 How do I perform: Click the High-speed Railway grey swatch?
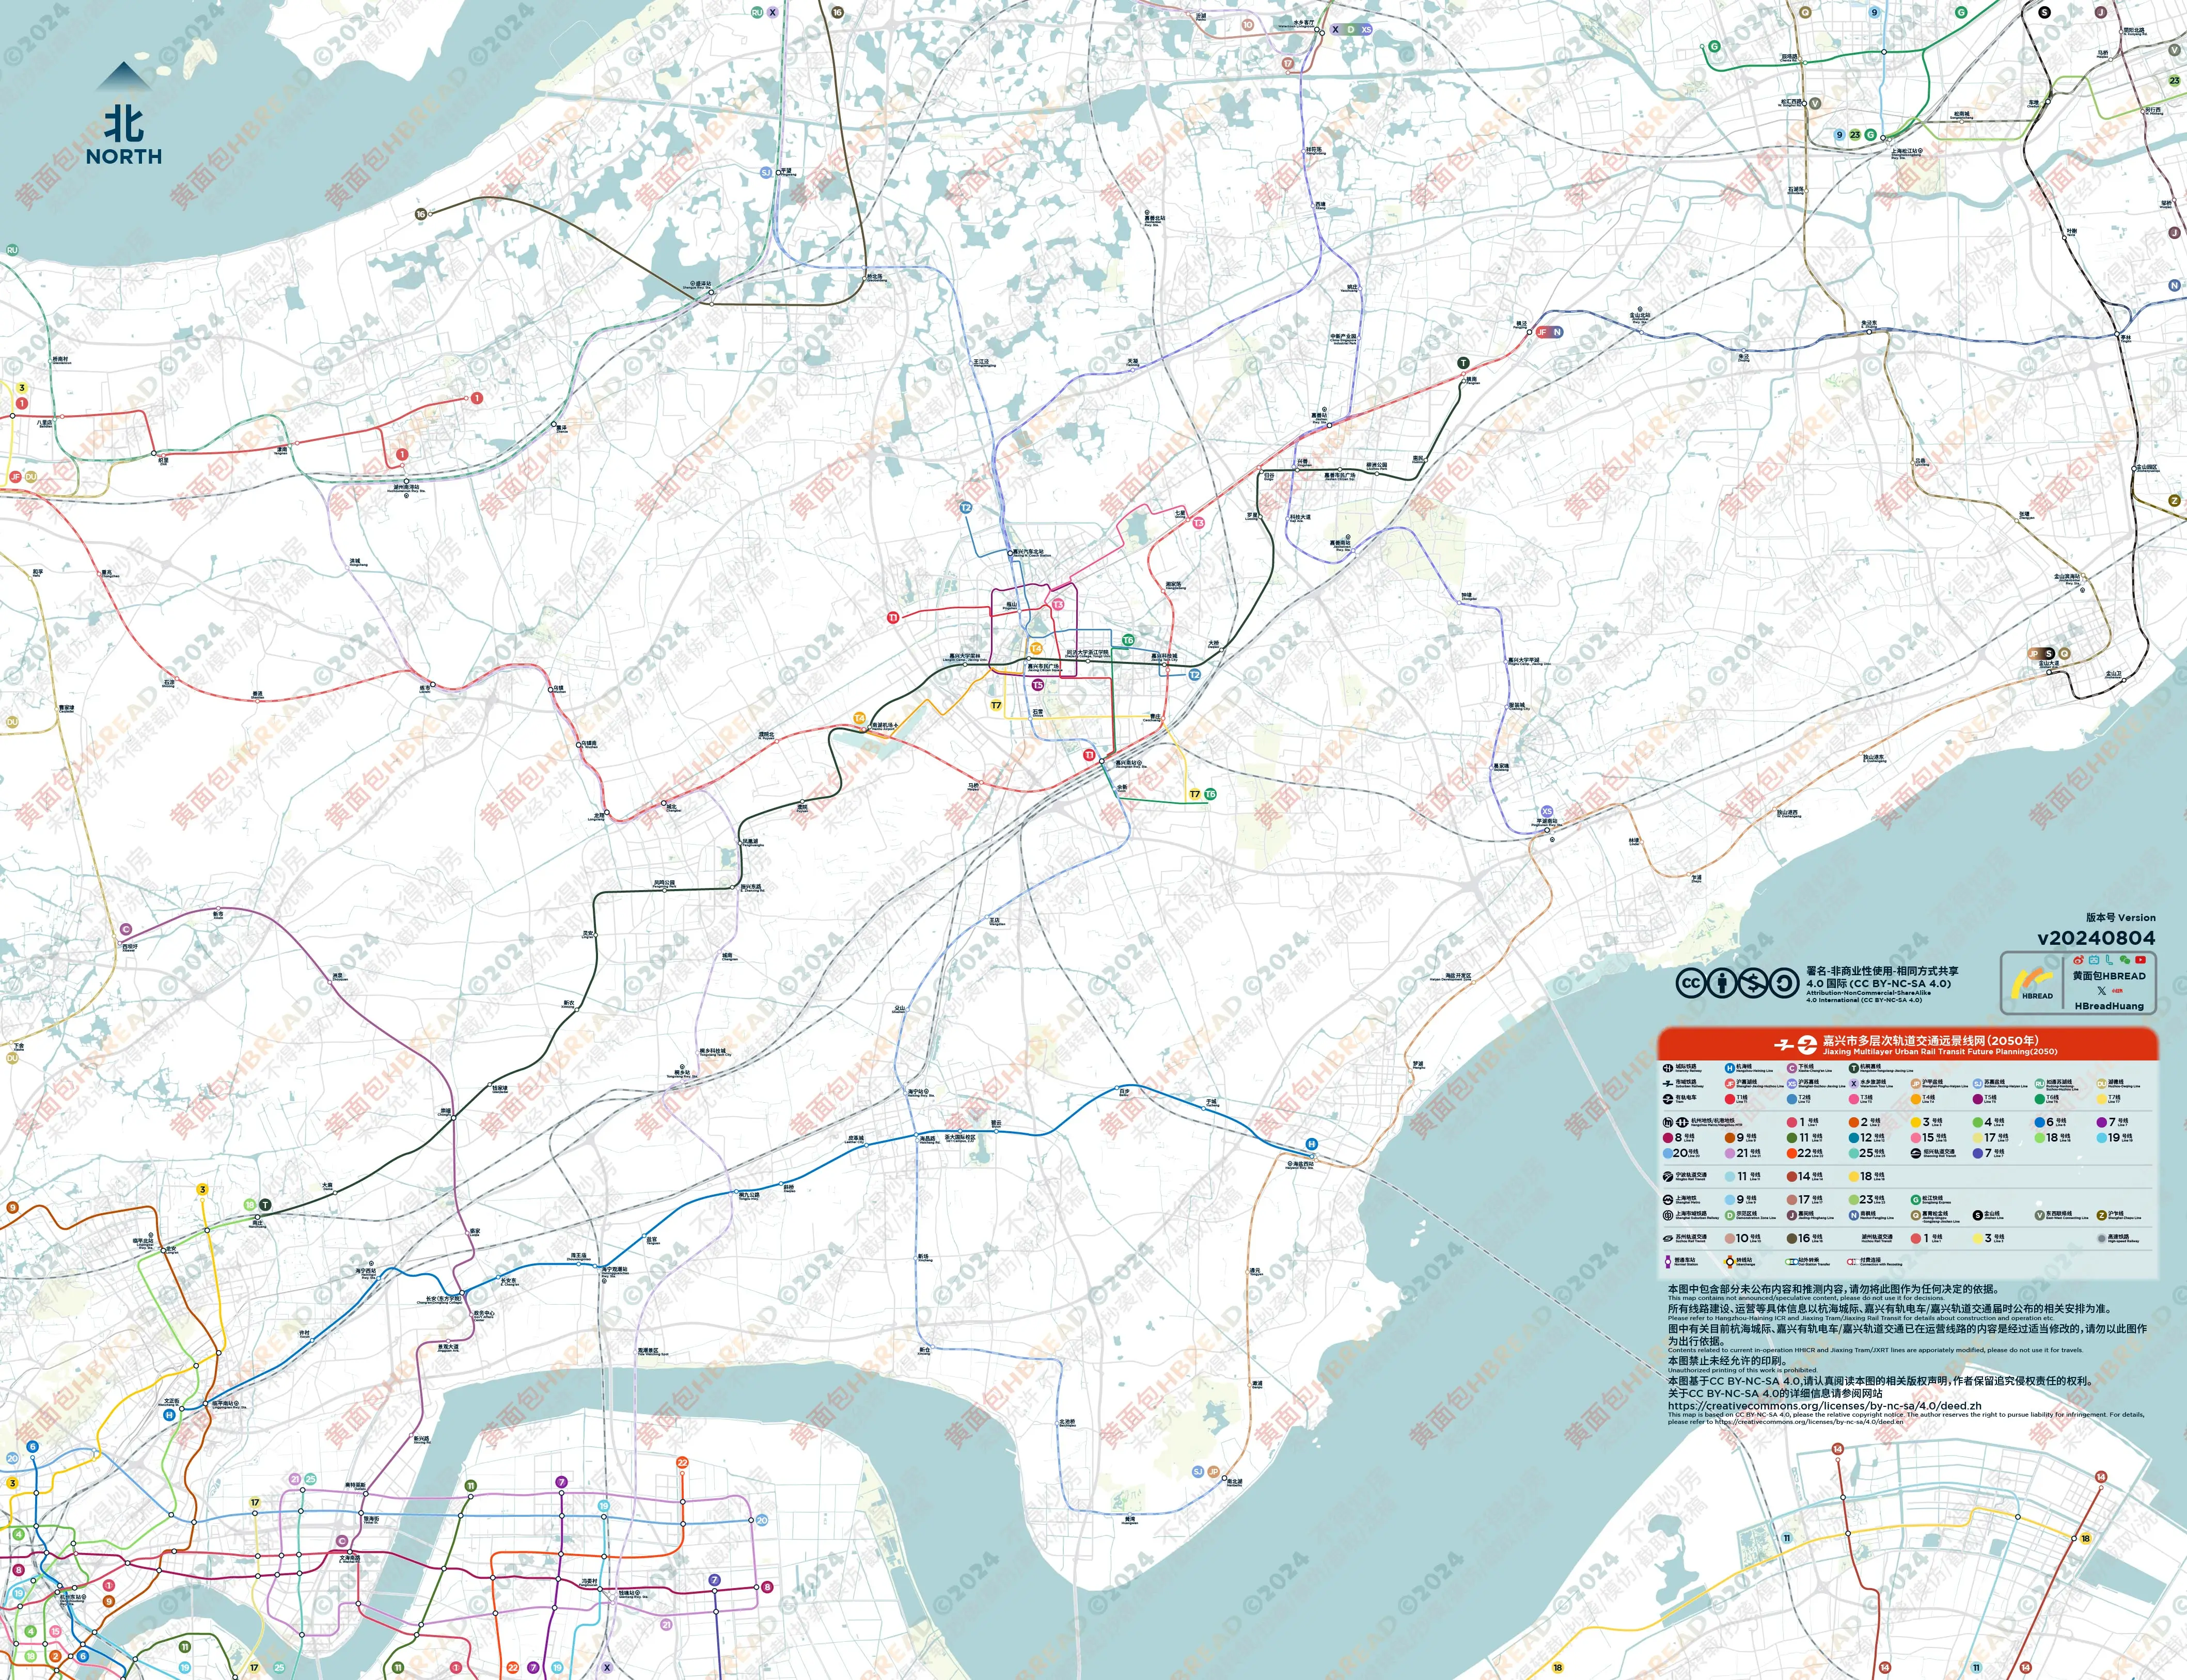pyautogui.click(x=2102, y=1239)
